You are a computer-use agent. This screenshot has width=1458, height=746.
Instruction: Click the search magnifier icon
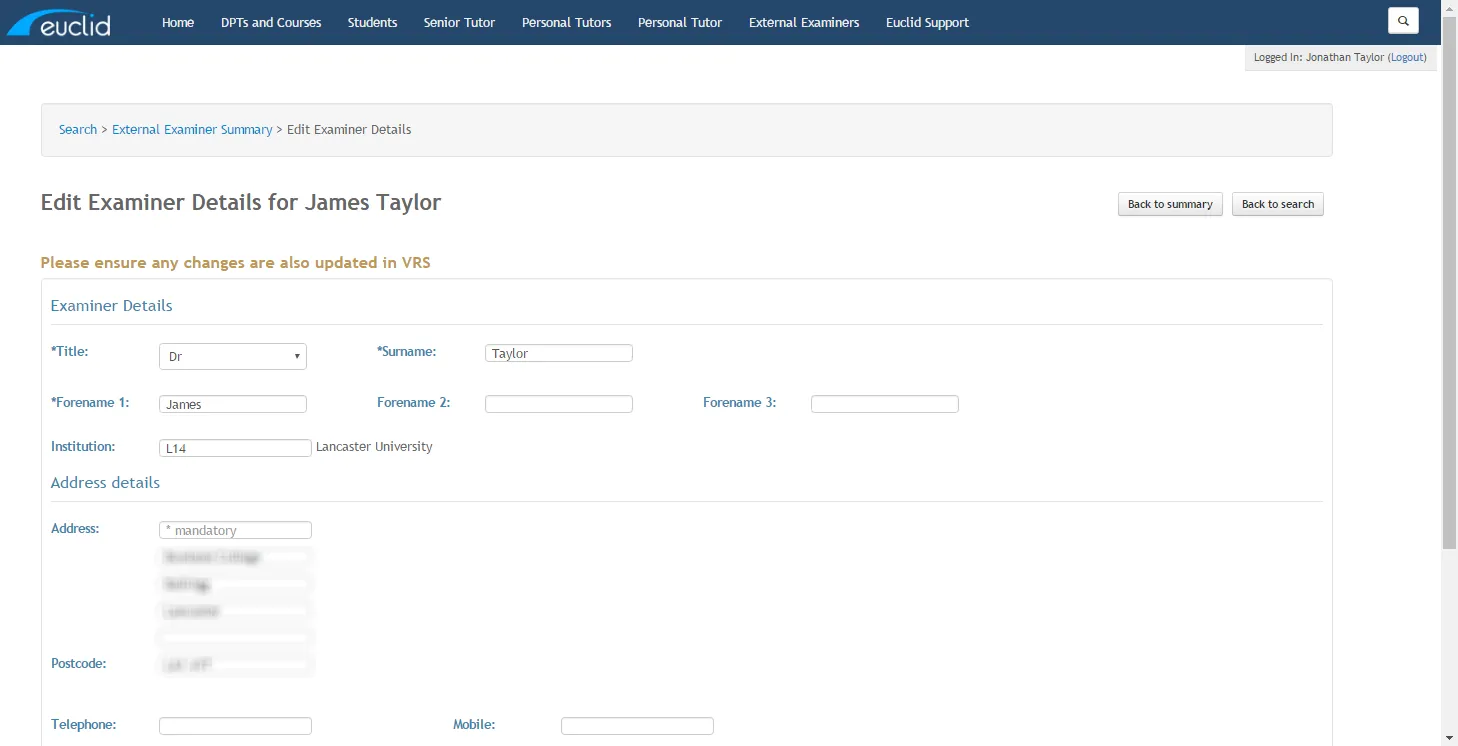point(1402,21)
